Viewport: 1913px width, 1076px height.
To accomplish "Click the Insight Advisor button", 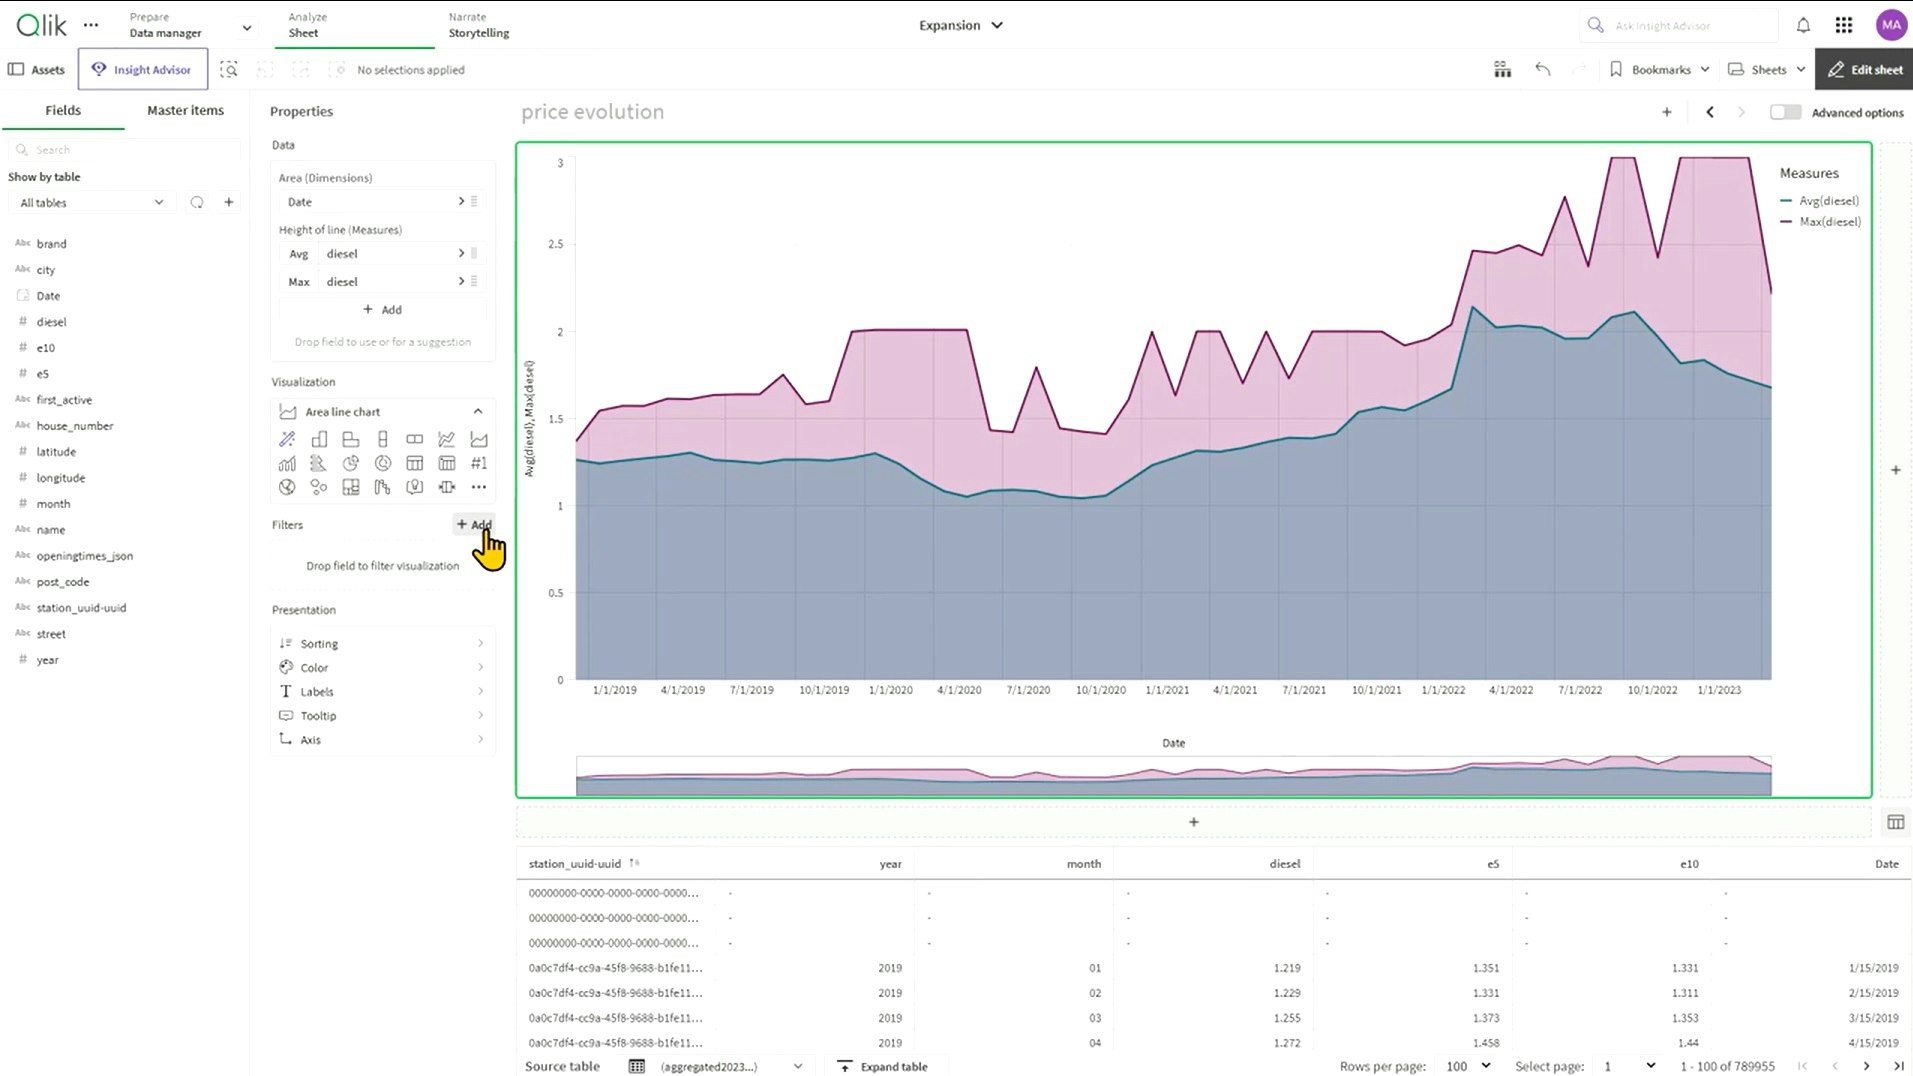I will tap(142, 69).
